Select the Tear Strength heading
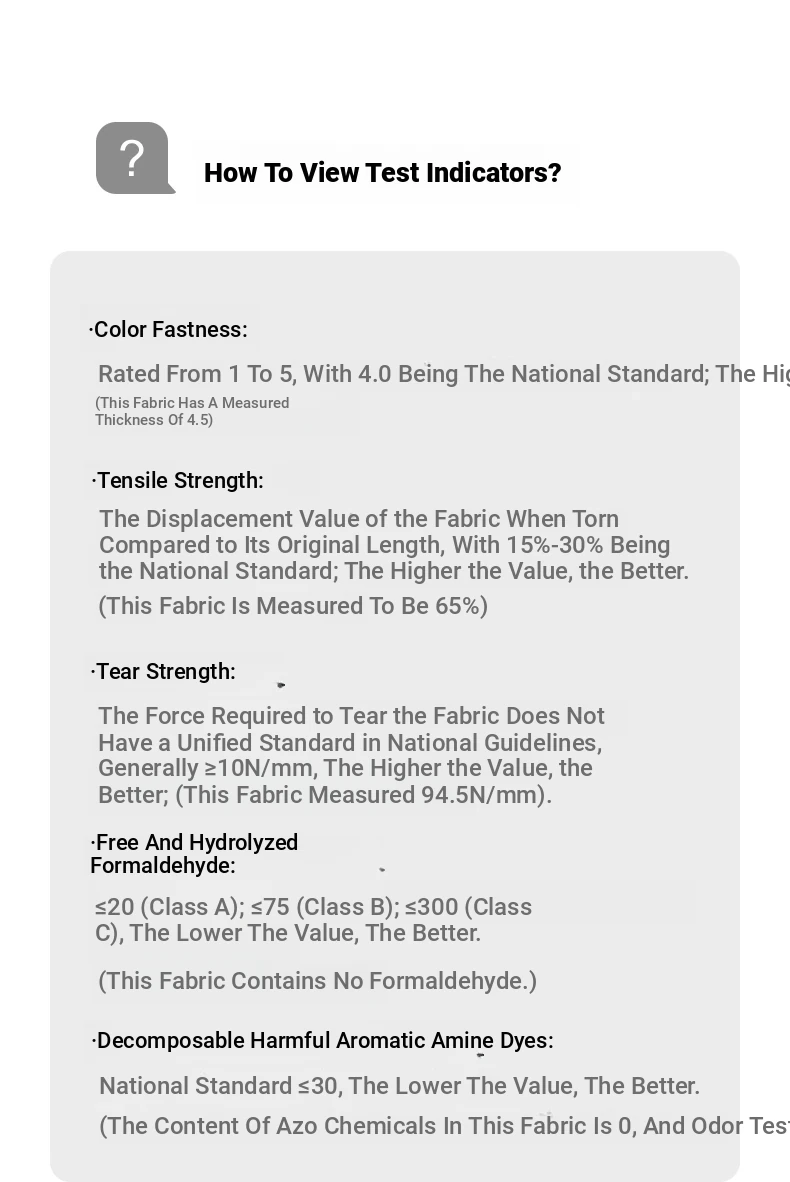790x1182 pixels. 163,671
